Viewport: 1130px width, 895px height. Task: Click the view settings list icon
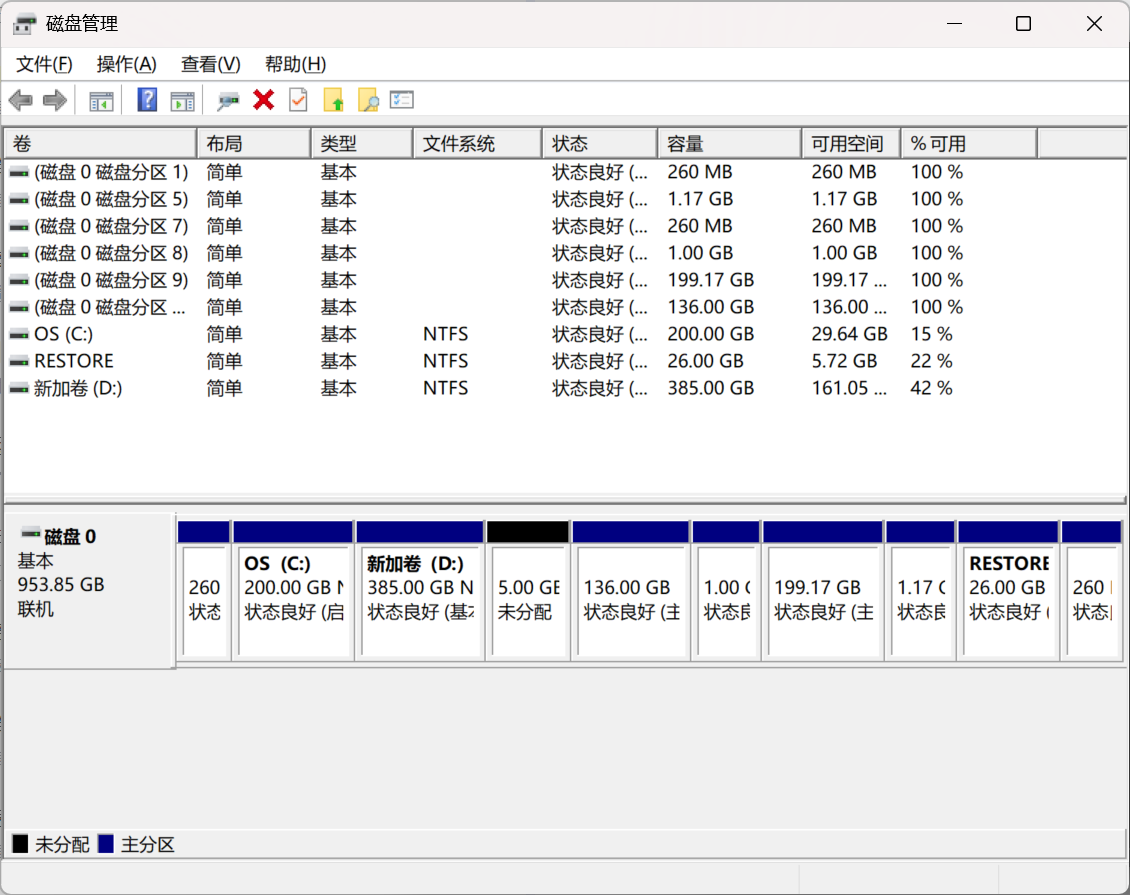click(x=401, y=100)
